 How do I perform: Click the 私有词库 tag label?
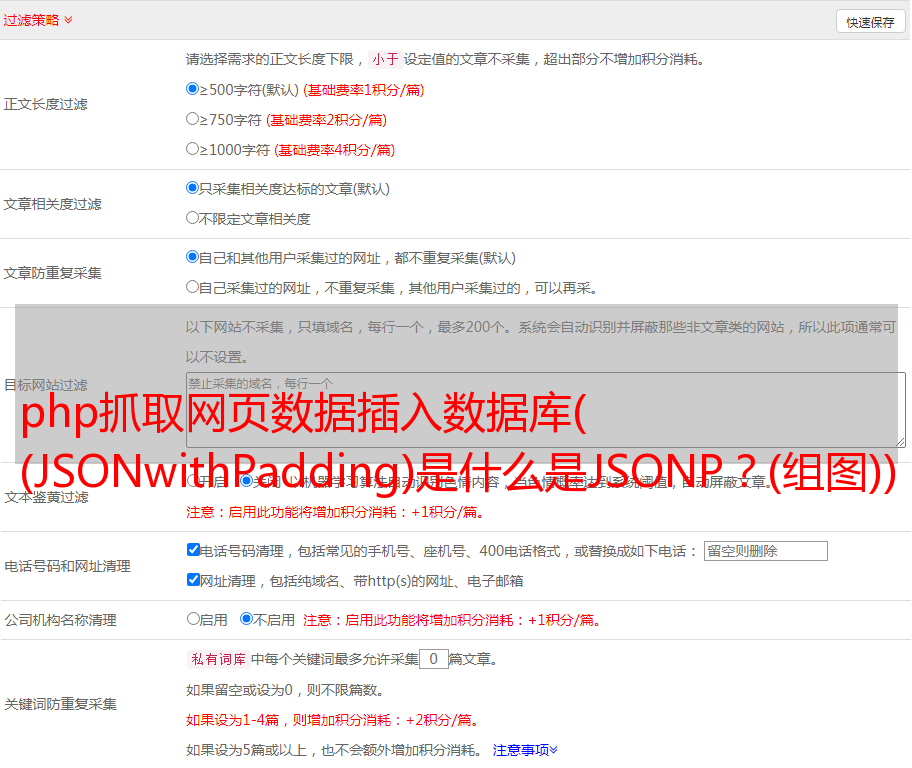[218, 659]
